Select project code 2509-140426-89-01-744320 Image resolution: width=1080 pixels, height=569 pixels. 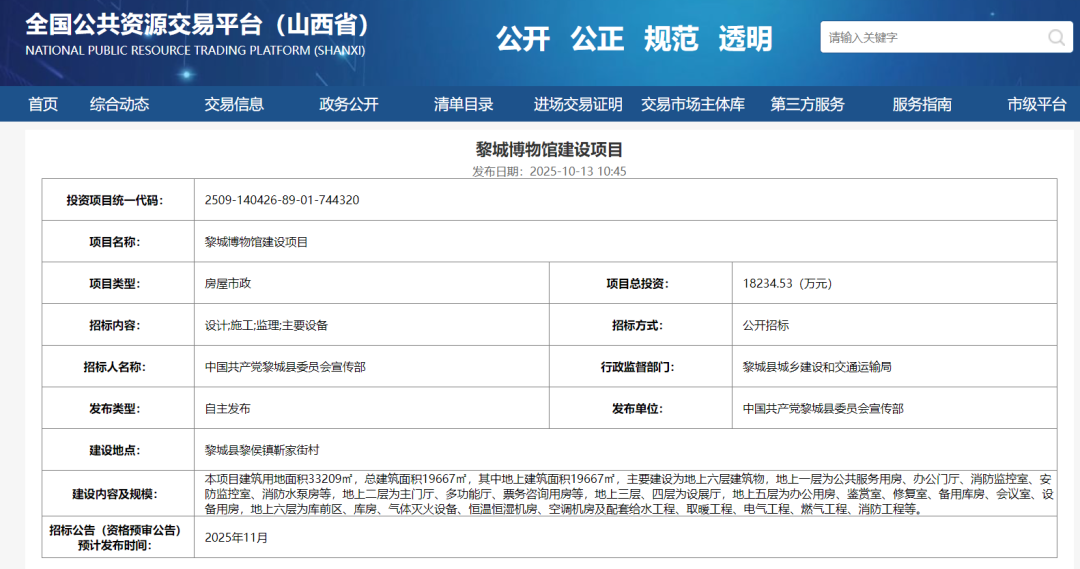(x=282, y=200)
